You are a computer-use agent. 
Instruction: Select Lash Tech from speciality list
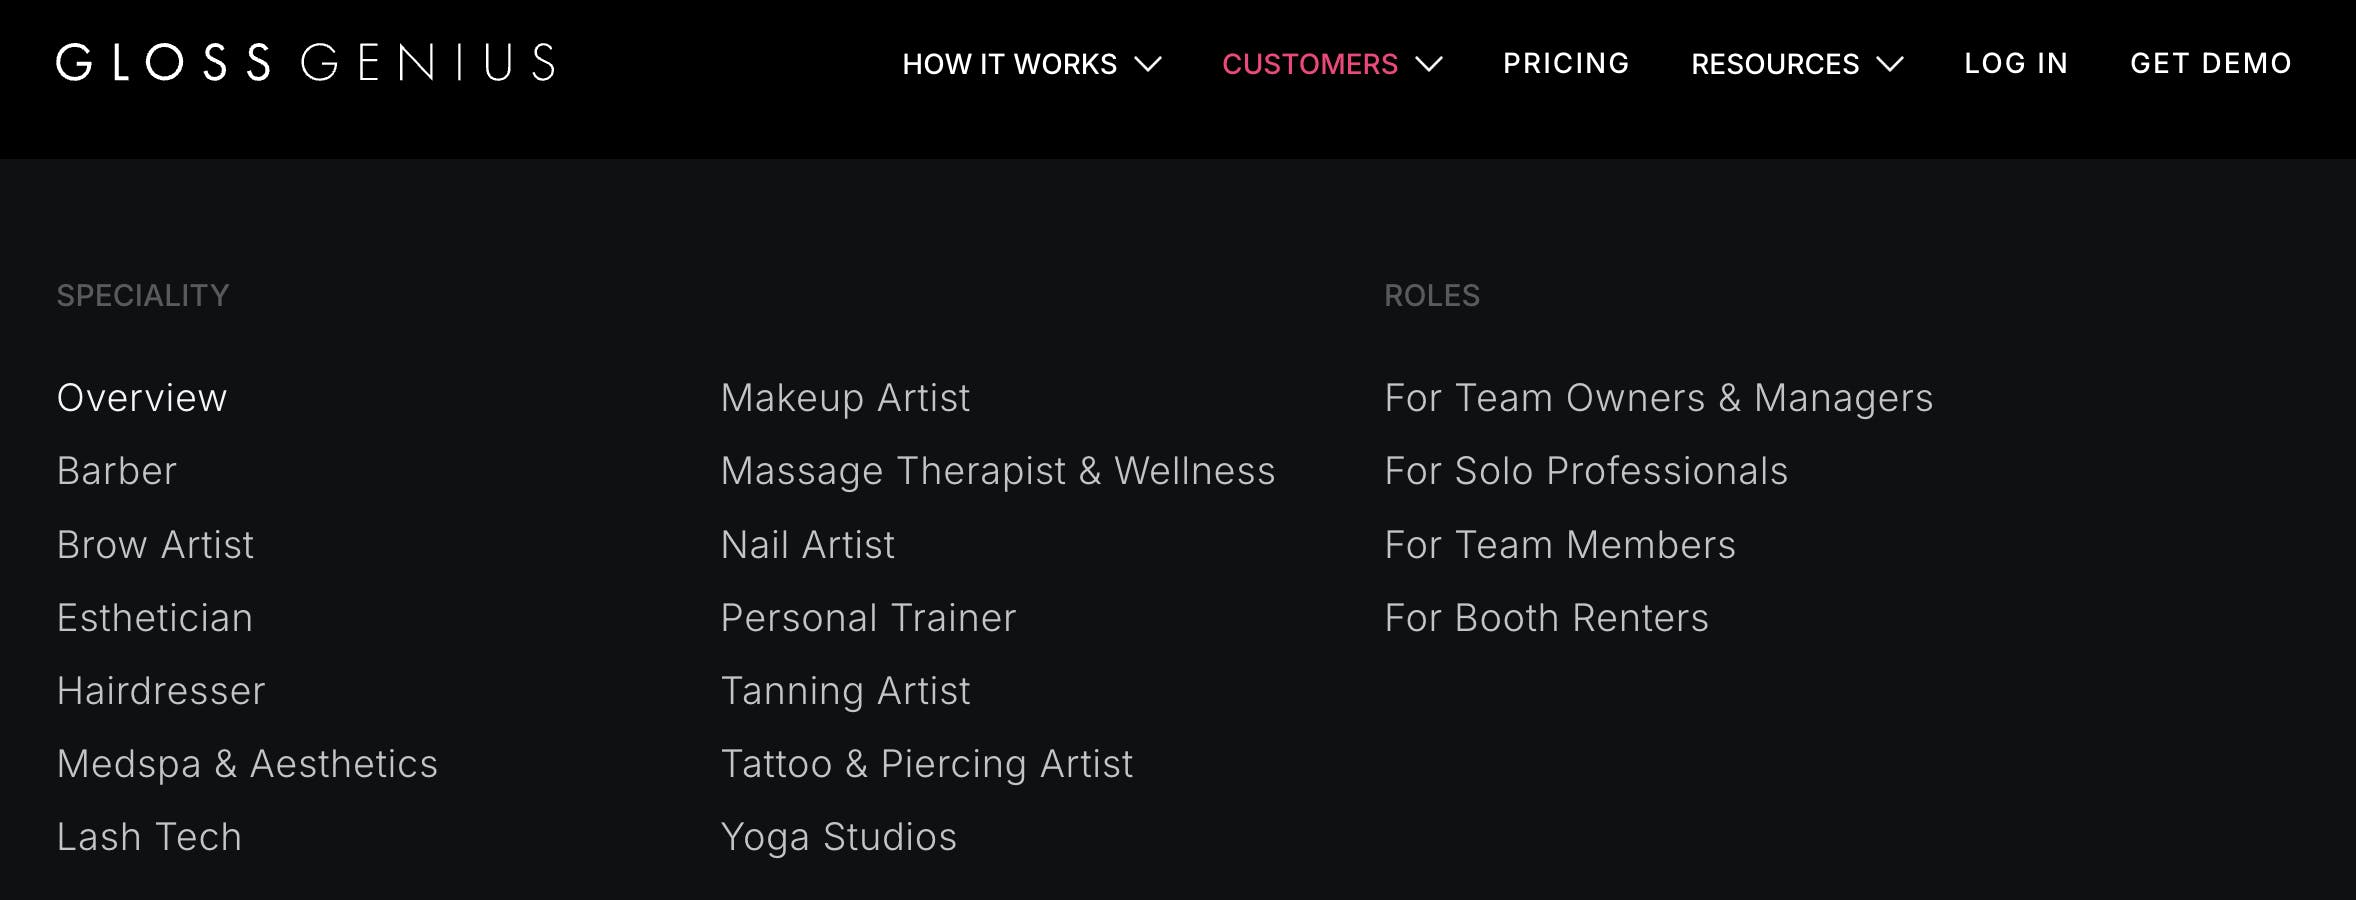coord(150,837)
